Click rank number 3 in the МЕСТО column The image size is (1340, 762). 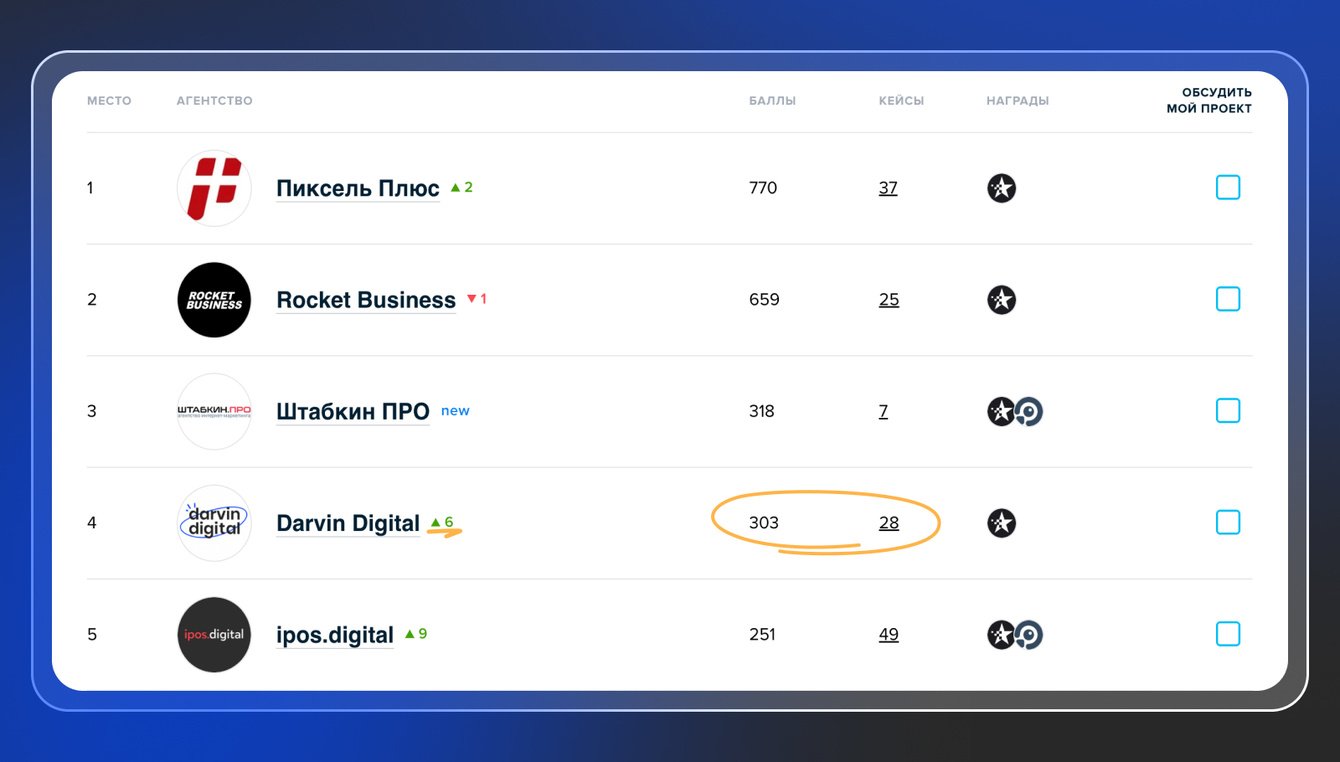click(x=92, y=411)
